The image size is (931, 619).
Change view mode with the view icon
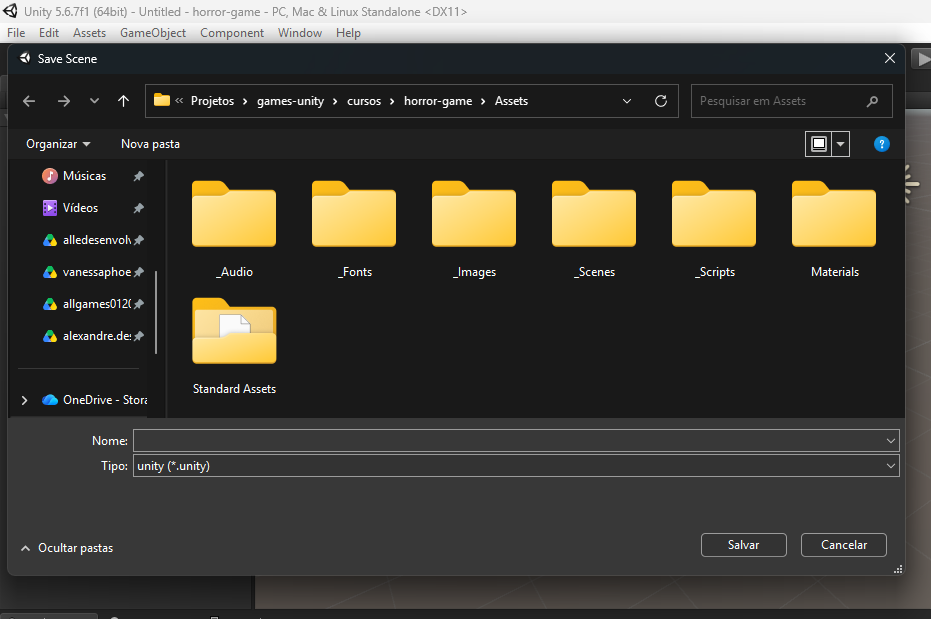(819, 144)
